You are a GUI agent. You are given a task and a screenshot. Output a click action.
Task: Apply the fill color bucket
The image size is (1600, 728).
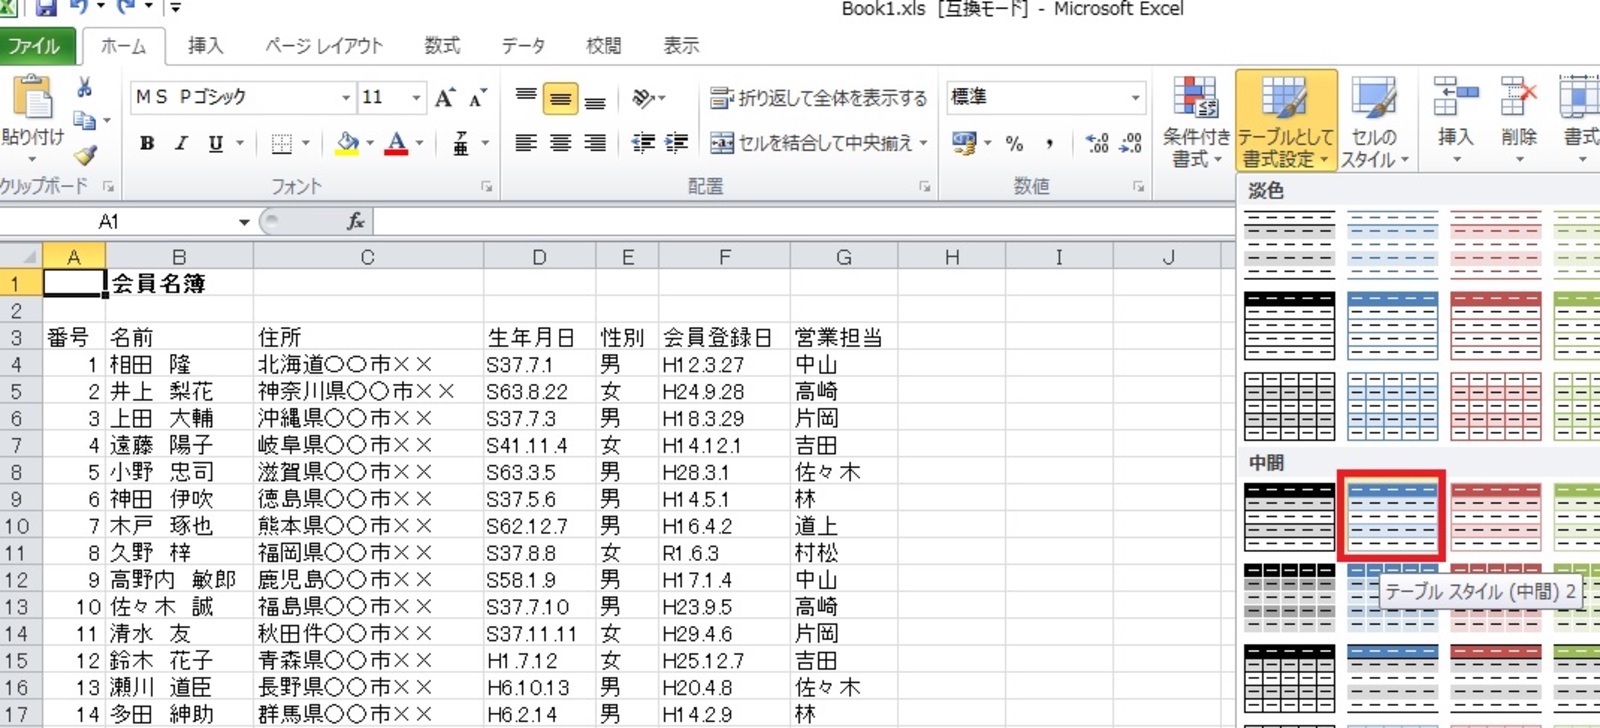pos(347,143)
